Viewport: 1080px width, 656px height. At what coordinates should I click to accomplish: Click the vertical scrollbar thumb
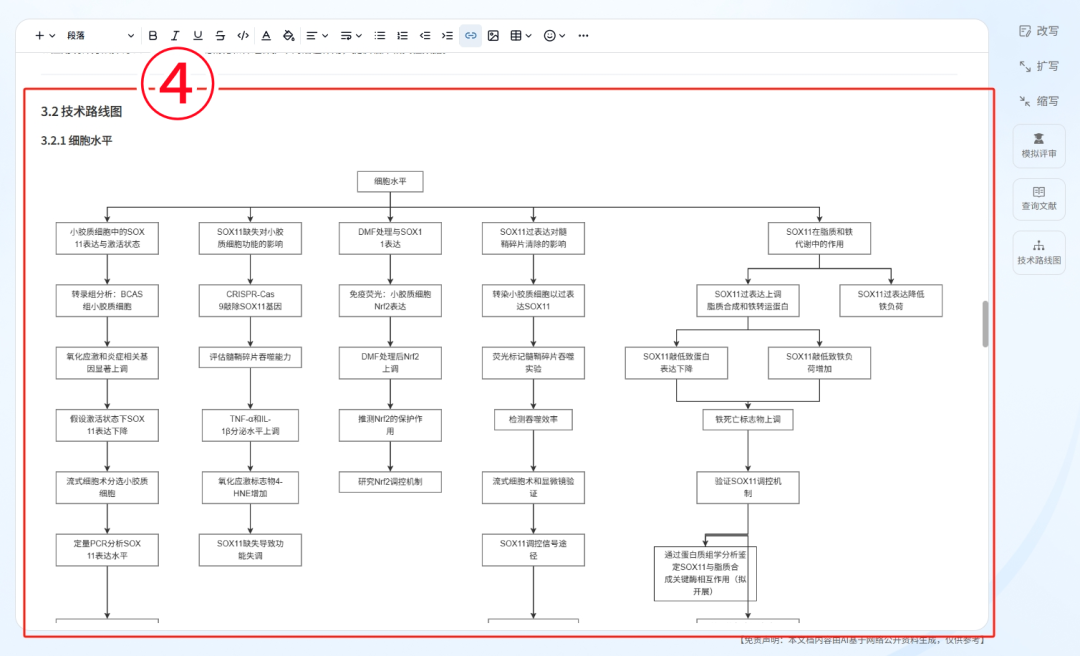(985, 324)
